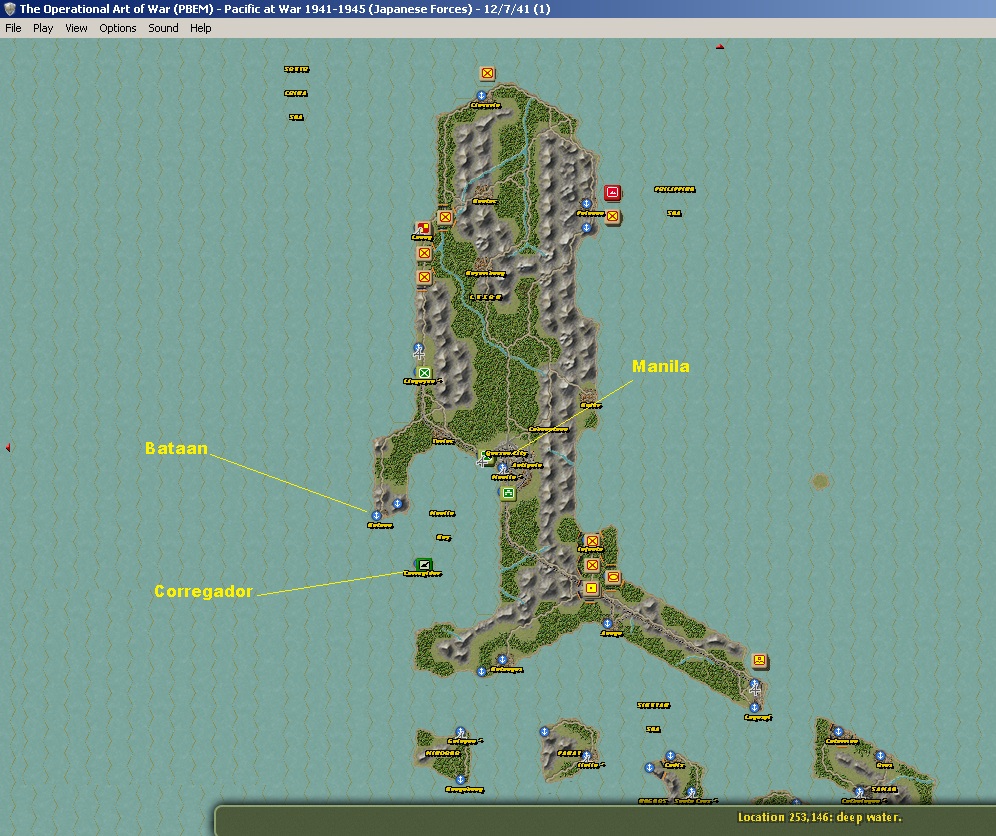Click anchor port icon at Luzon's northern tip
The image size is (996, 836).
481,95
